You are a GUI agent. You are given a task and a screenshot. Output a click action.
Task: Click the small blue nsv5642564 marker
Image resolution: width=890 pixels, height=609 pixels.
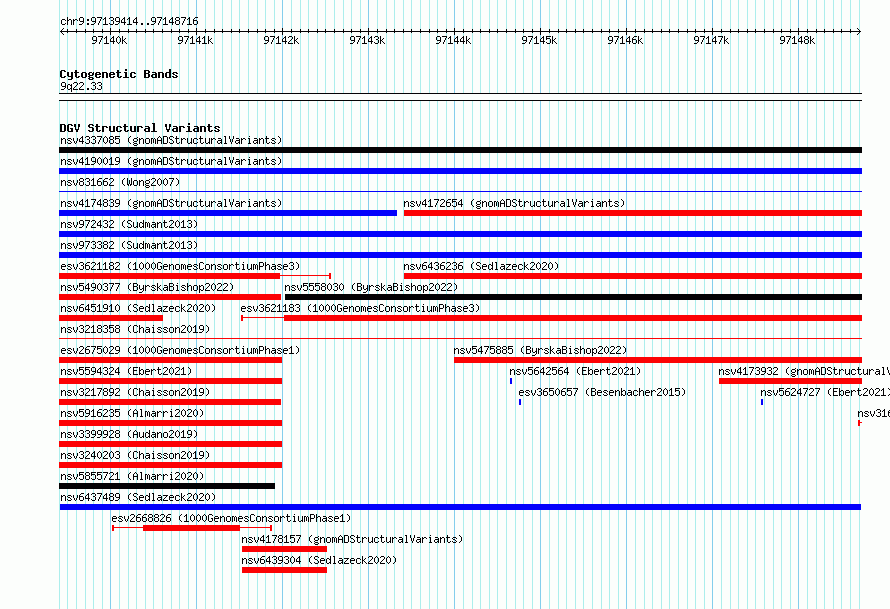tap(511, 381)
